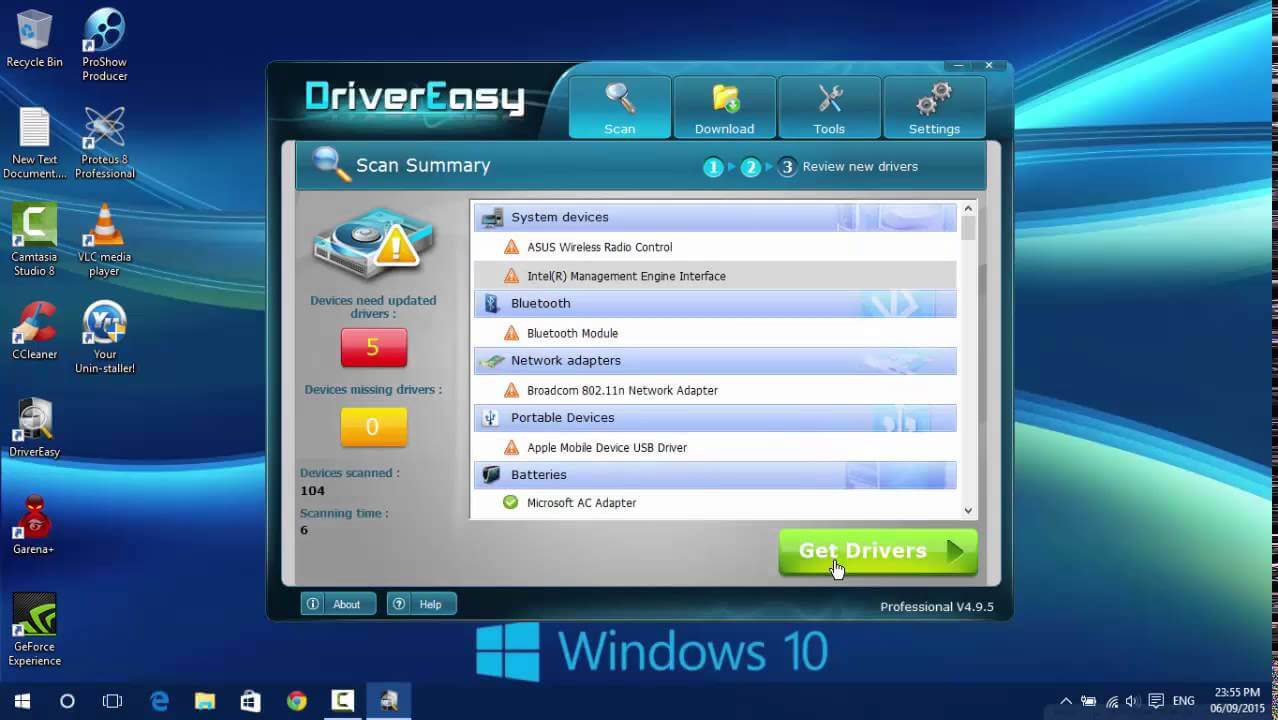Open the Windows Start menu
The height and width of the screenshot is (720, 1278).
pos(22,701)
